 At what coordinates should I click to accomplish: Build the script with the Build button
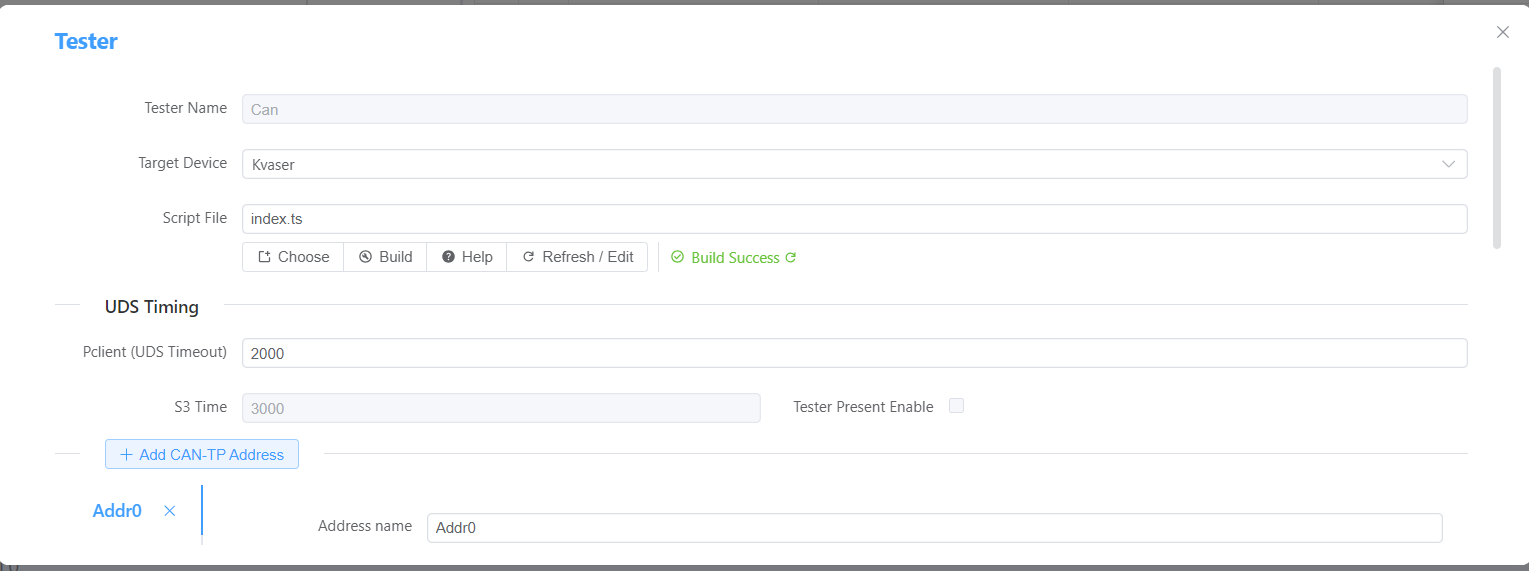click(385, 257)
